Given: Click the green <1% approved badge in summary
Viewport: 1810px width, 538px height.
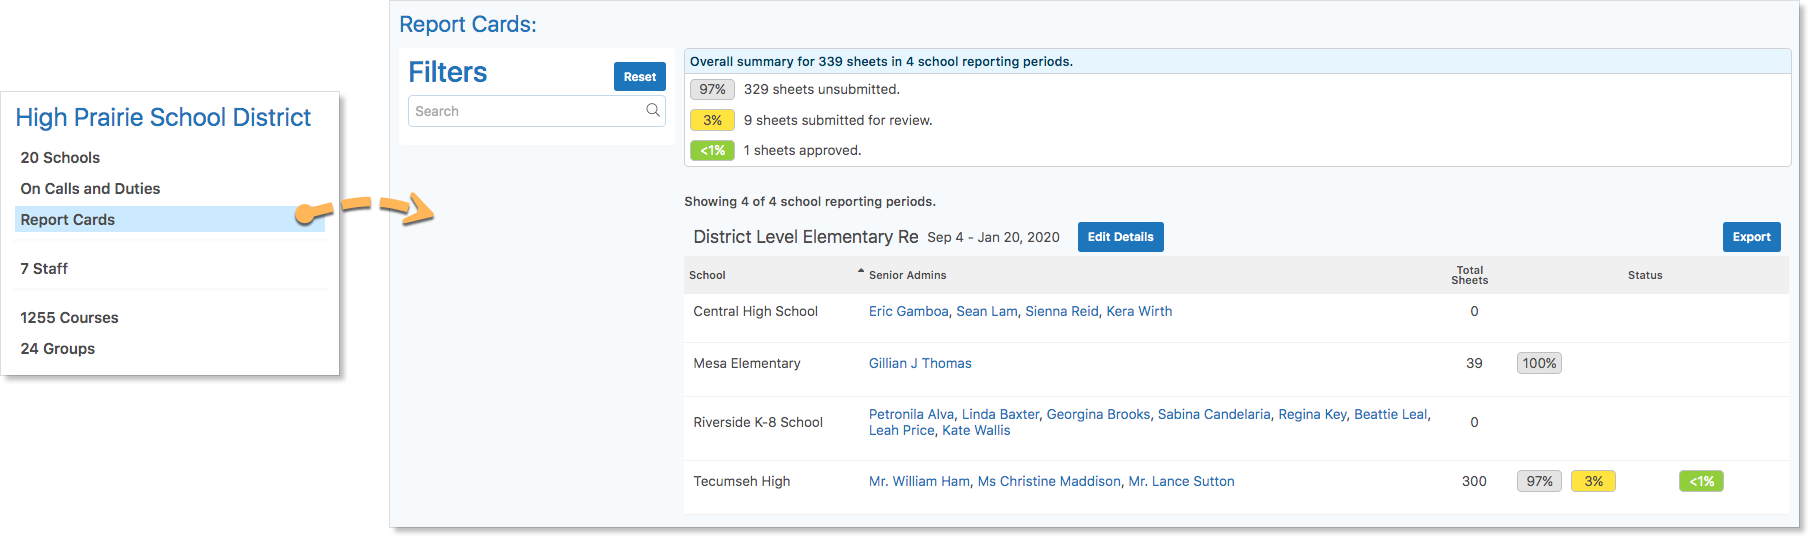Looking at the screenshot, I should click(712, 150).
